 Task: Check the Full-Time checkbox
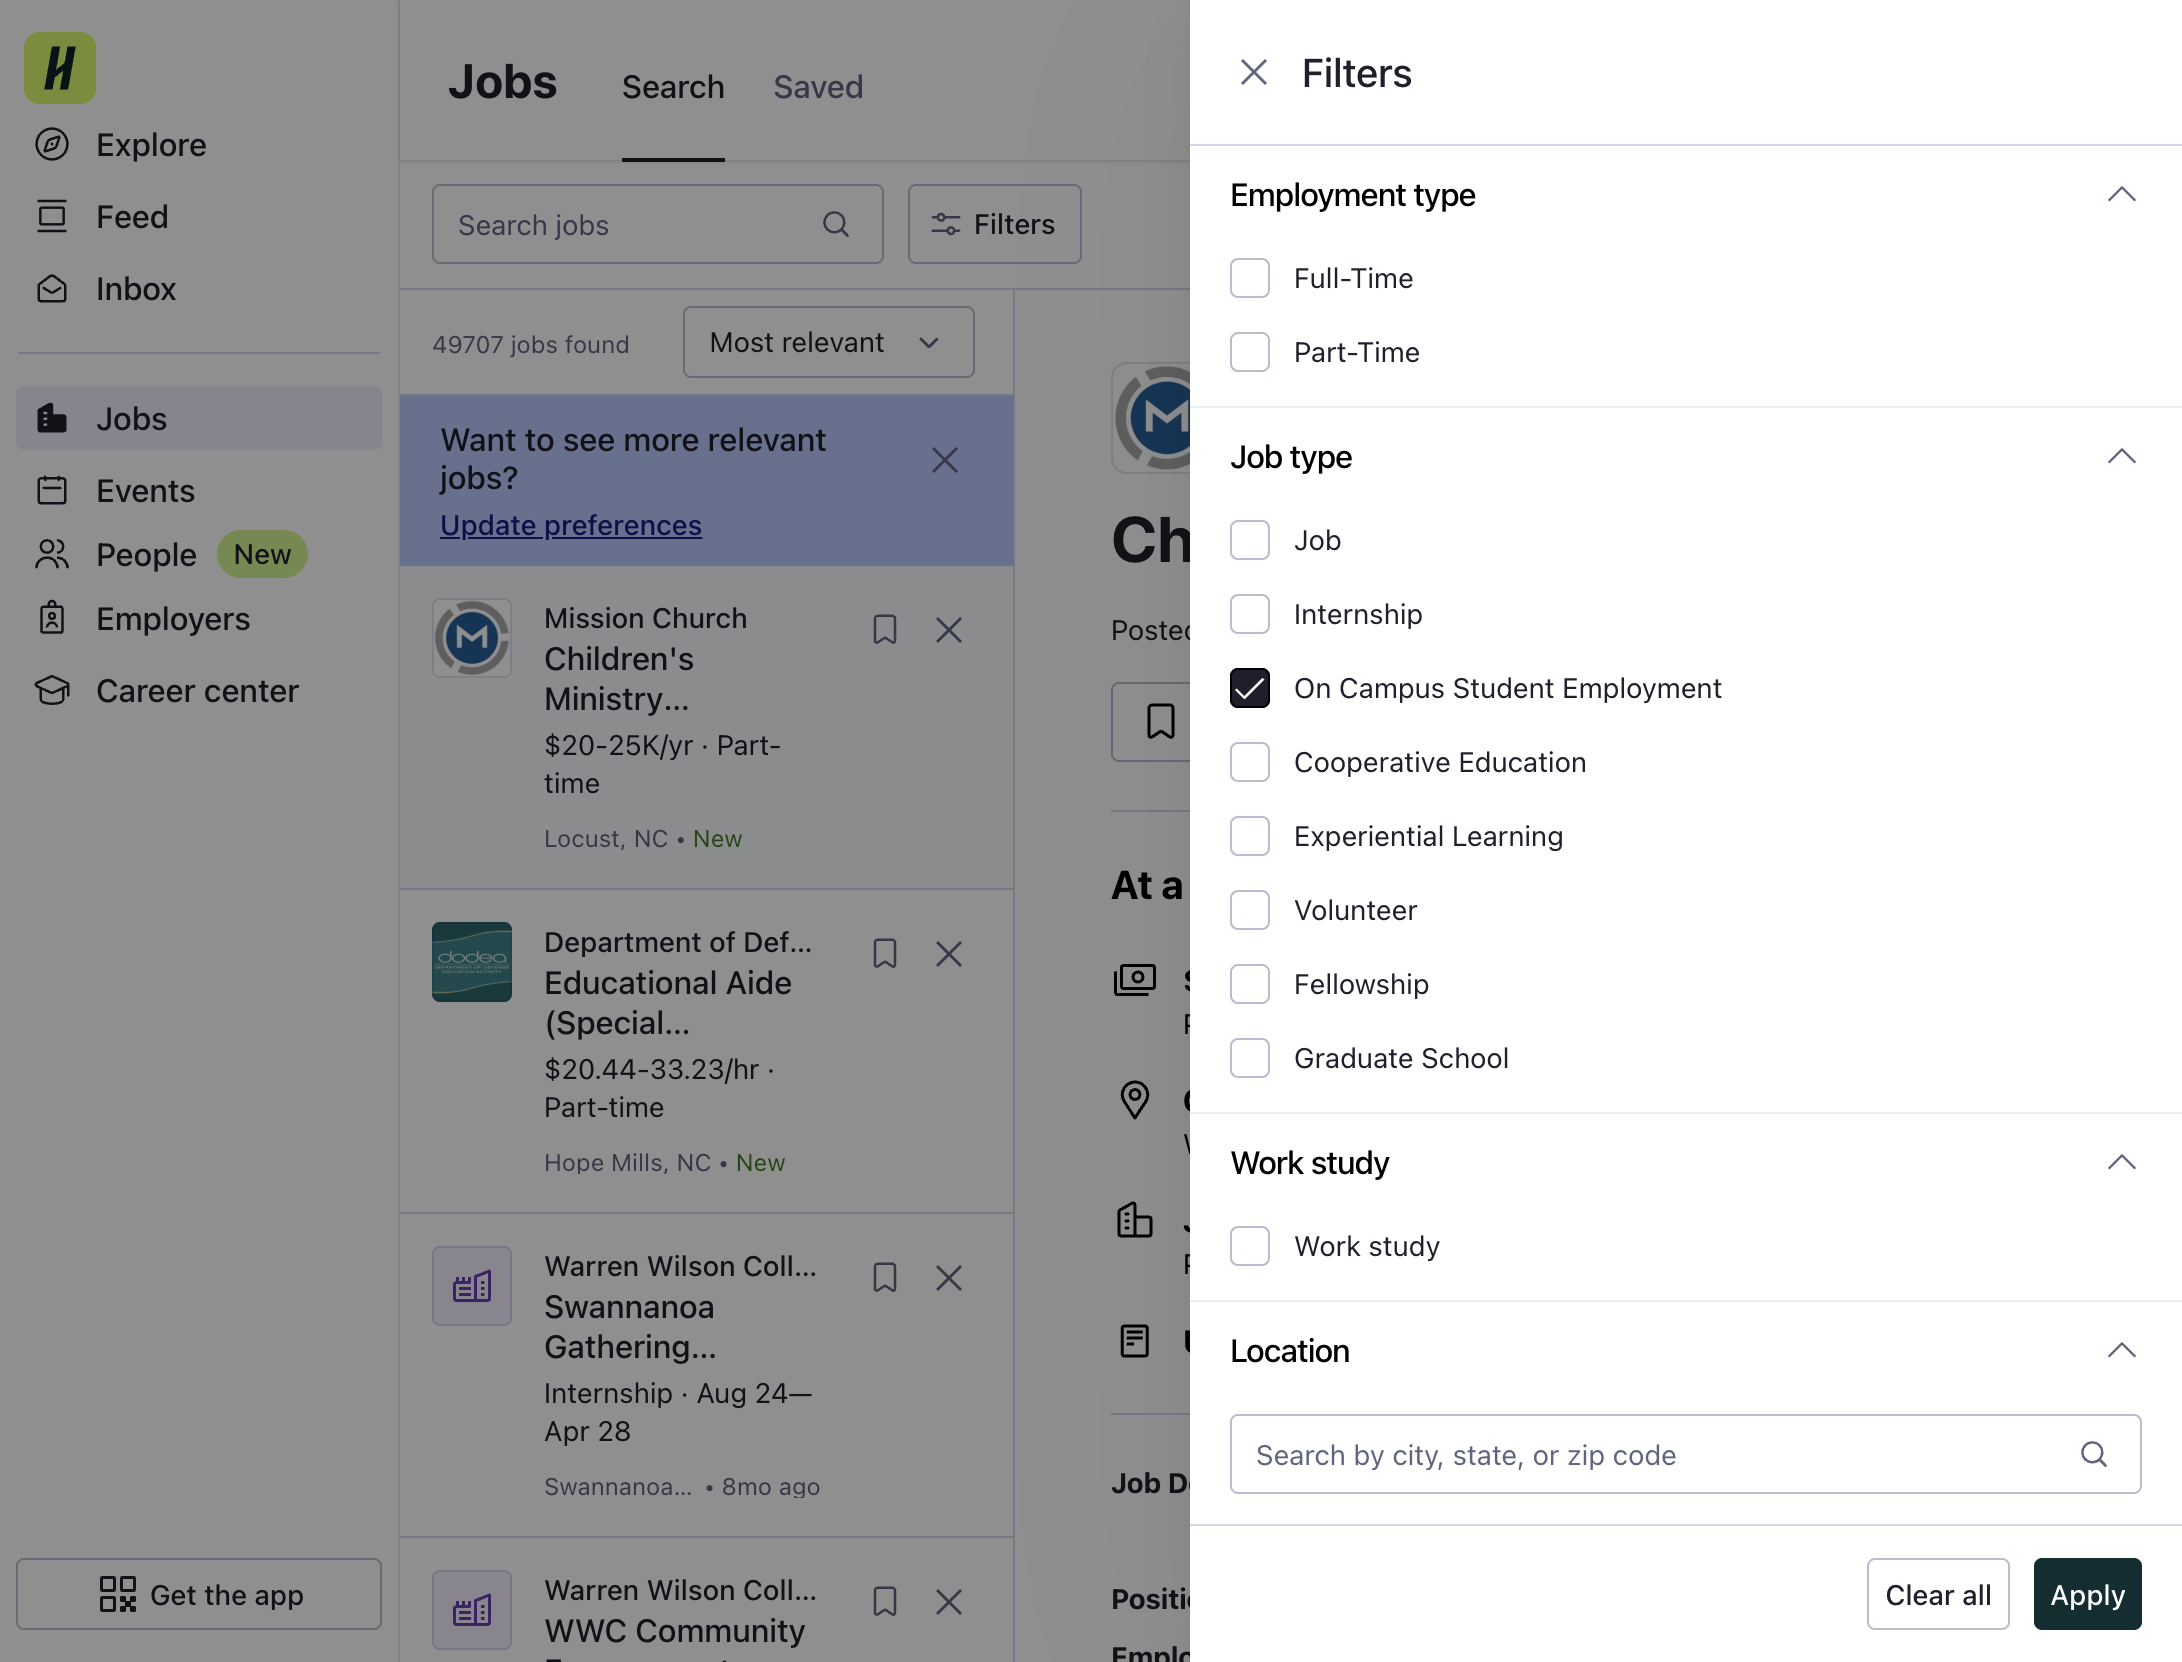tap(1250, 278)
